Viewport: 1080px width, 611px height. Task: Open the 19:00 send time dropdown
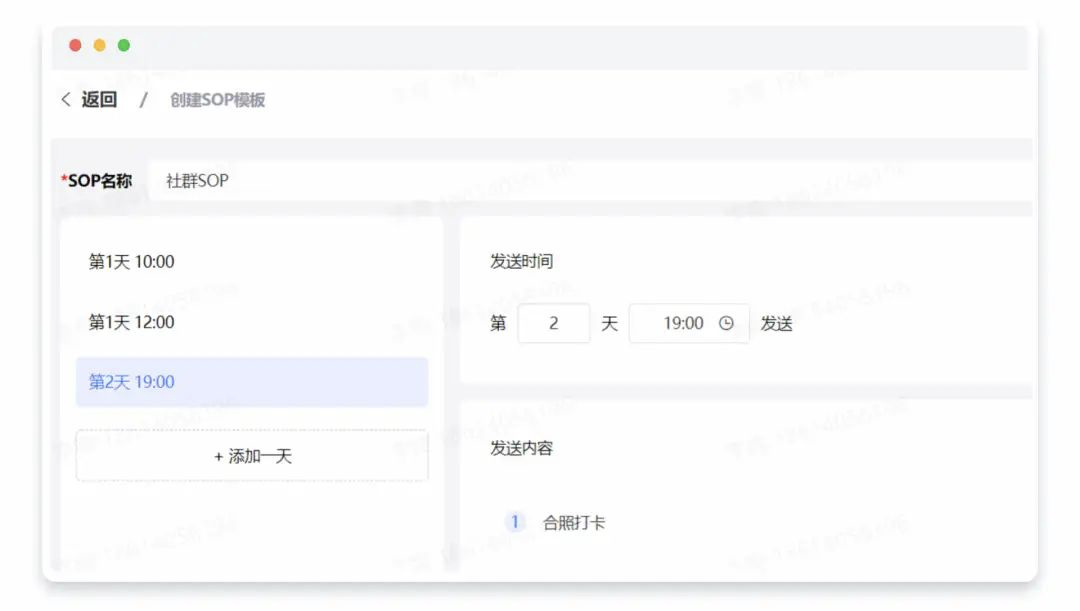689,323
